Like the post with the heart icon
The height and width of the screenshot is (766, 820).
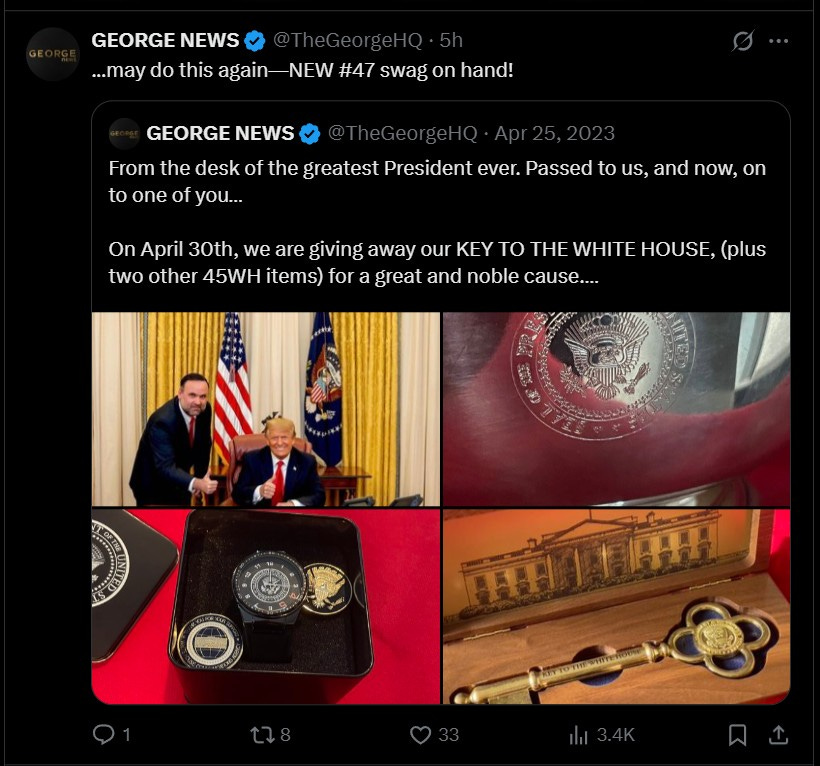coord(420,734)
